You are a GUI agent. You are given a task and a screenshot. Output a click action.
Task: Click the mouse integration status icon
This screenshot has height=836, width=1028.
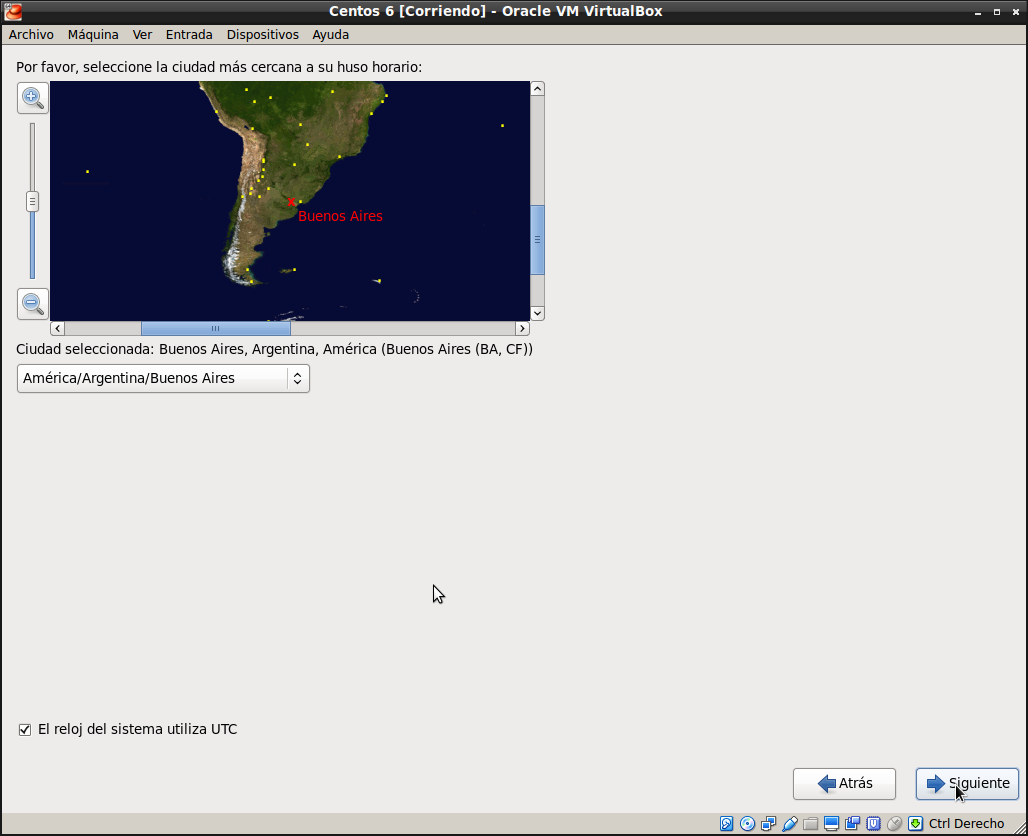pyautogui.click(x=894, y=824)
